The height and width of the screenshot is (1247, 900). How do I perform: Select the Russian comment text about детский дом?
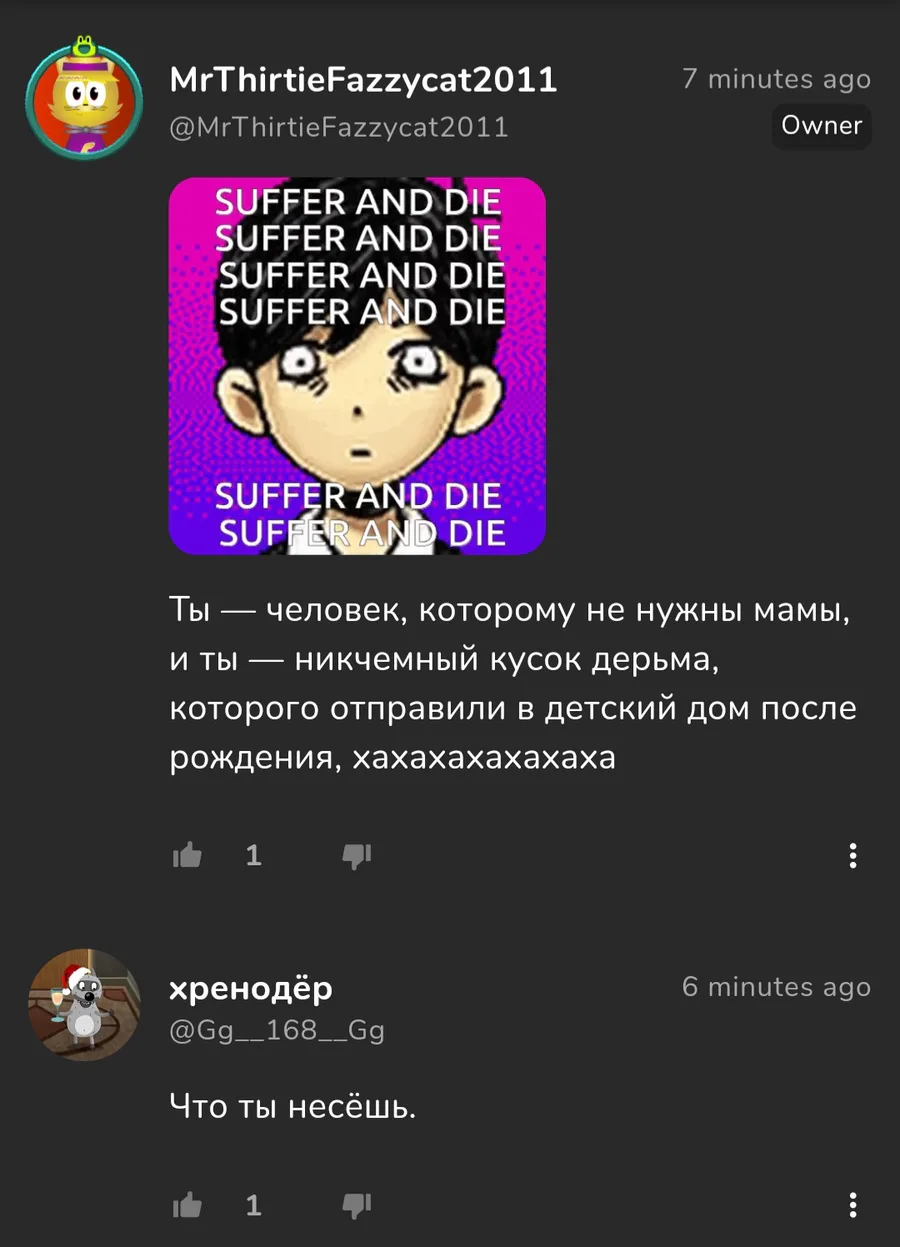[513, 684]
